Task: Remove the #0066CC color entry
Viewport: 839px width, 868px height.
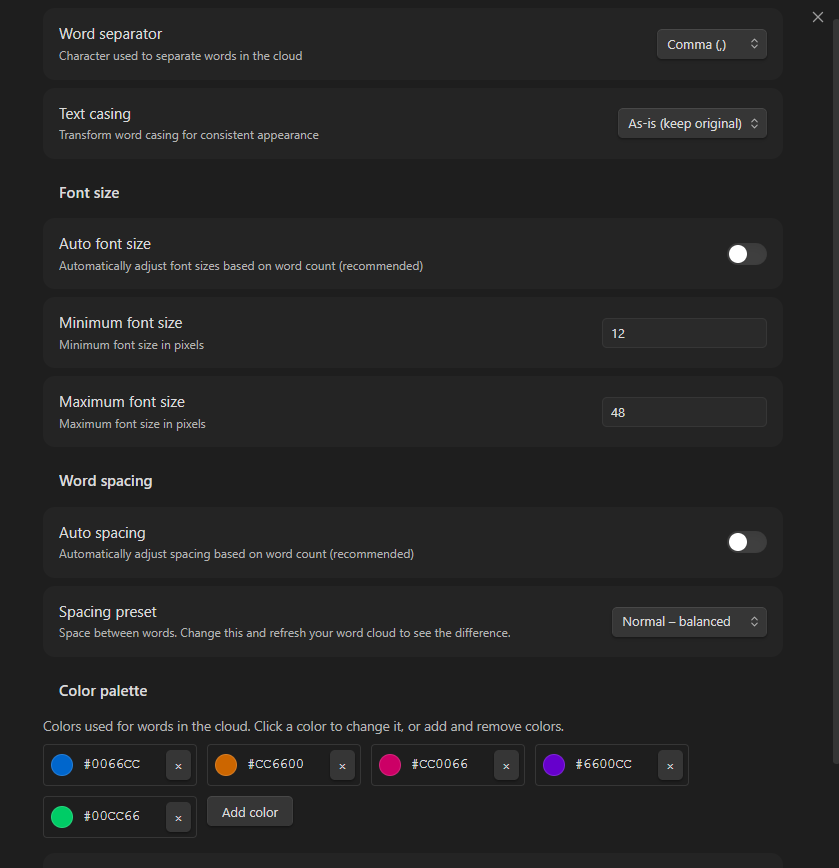Action: tap(177, 765)
